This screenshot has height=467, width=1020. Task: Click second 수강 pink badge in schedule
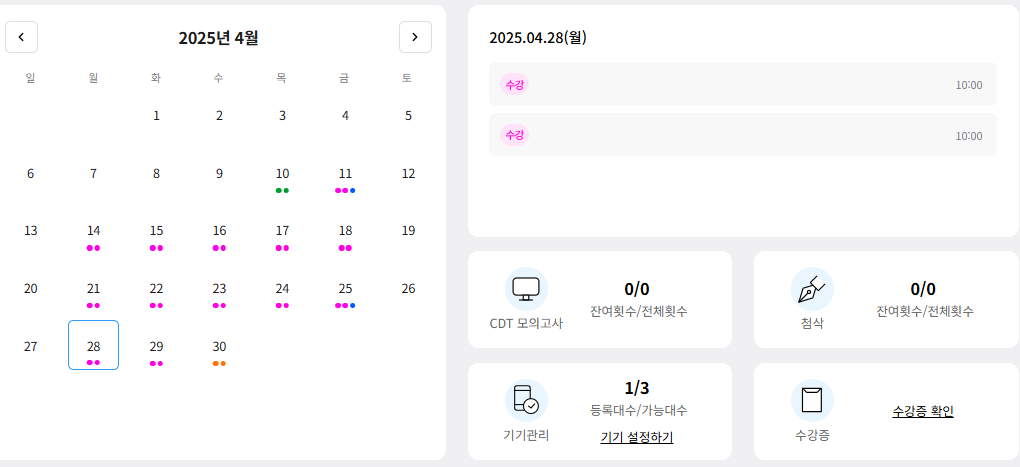click(x=514, y=135)
